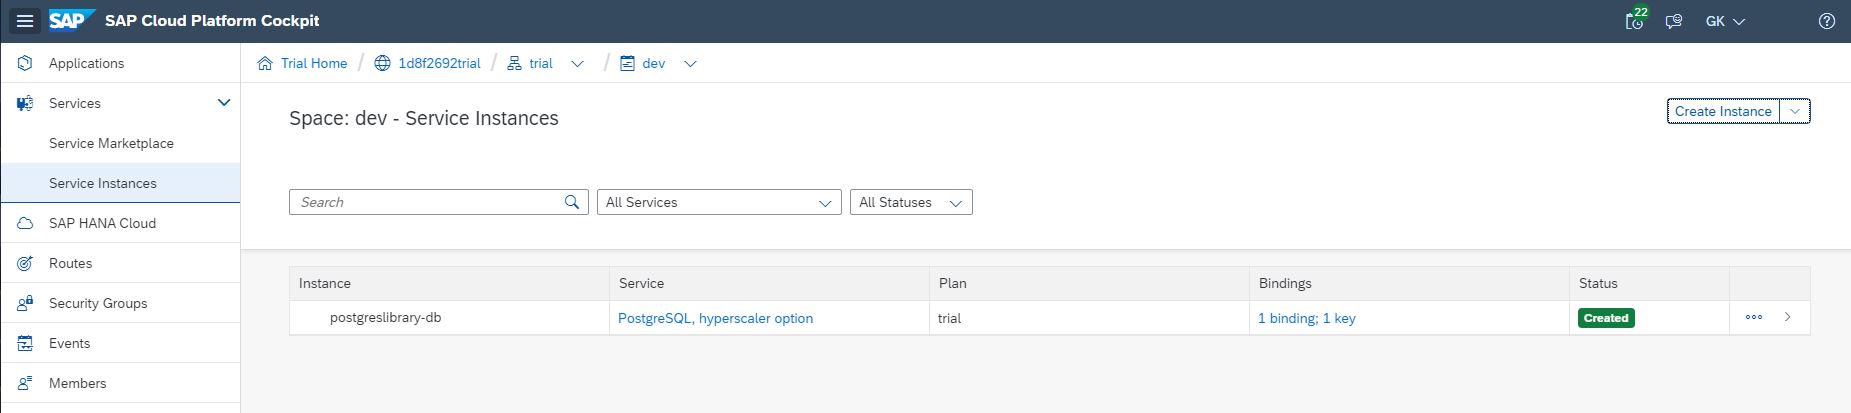Open the PostgreSQL, hyperscaler option link

pyautogui.click(x=715, y=318)
